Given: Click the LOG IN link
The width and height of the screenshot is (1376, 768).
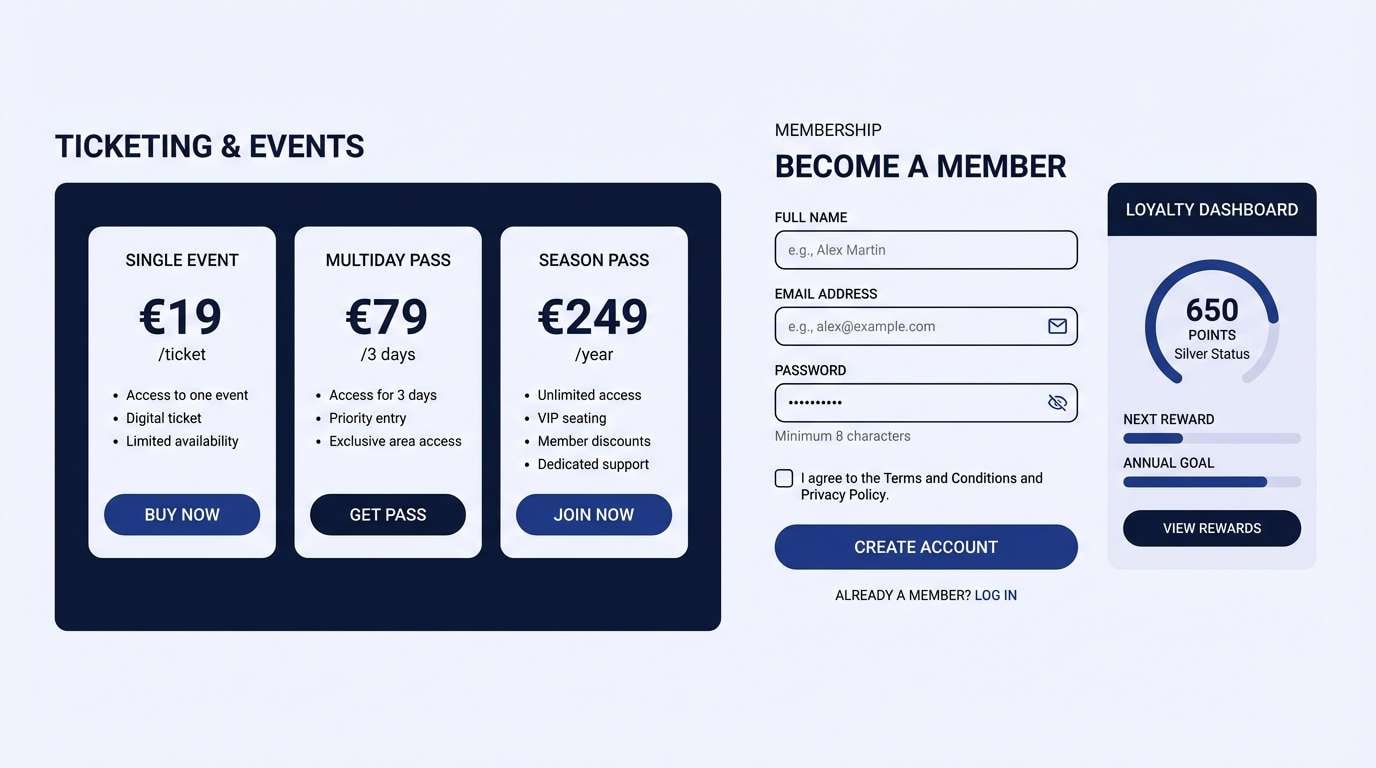Looking at the screenshot, I should point(996,594).
